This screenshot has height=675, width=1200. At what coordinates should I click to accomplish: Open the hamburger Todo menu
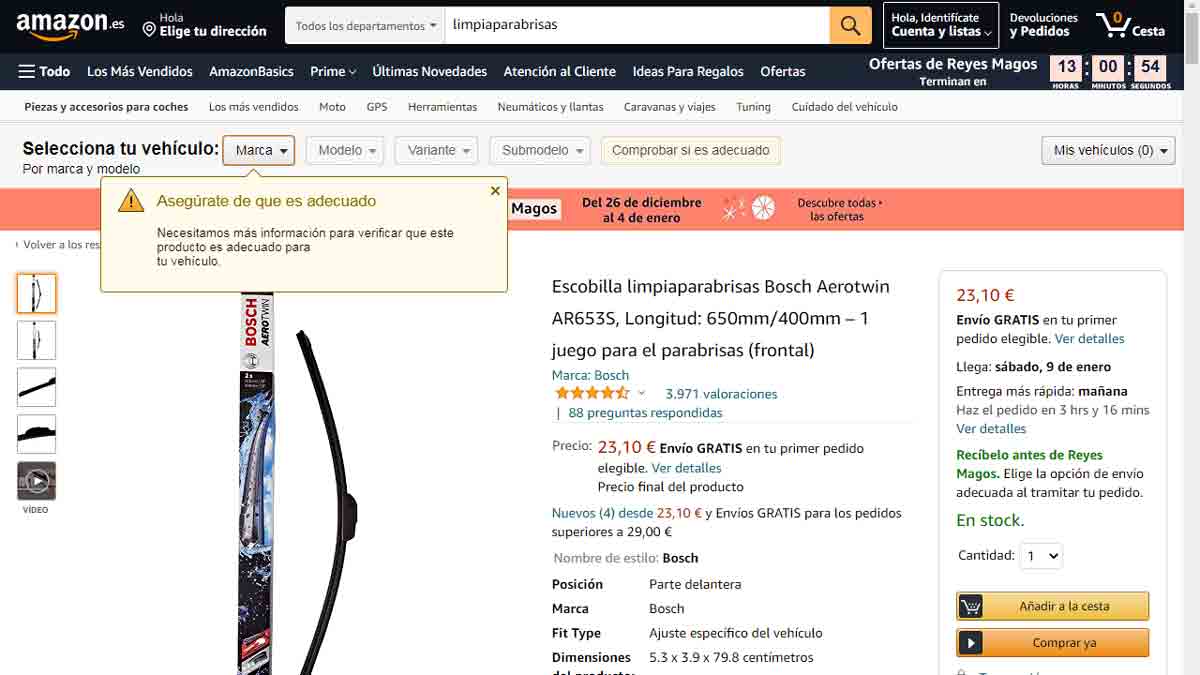click(44, 71)
